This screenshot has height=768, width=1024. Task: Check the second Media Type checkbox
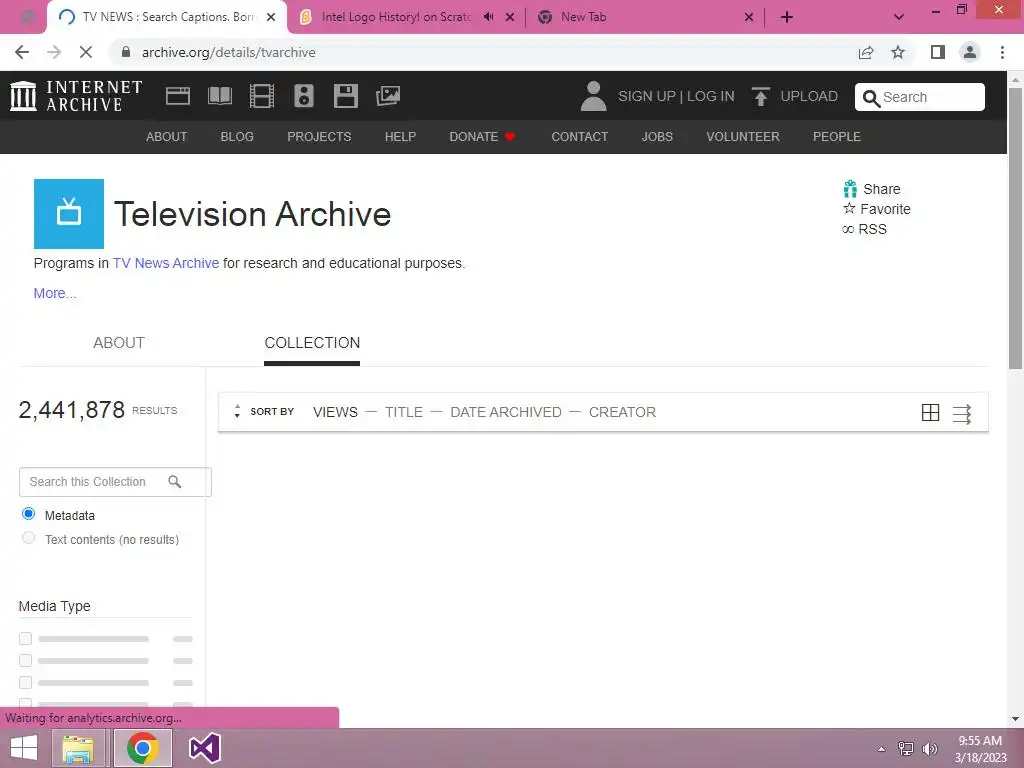[25, 660]
